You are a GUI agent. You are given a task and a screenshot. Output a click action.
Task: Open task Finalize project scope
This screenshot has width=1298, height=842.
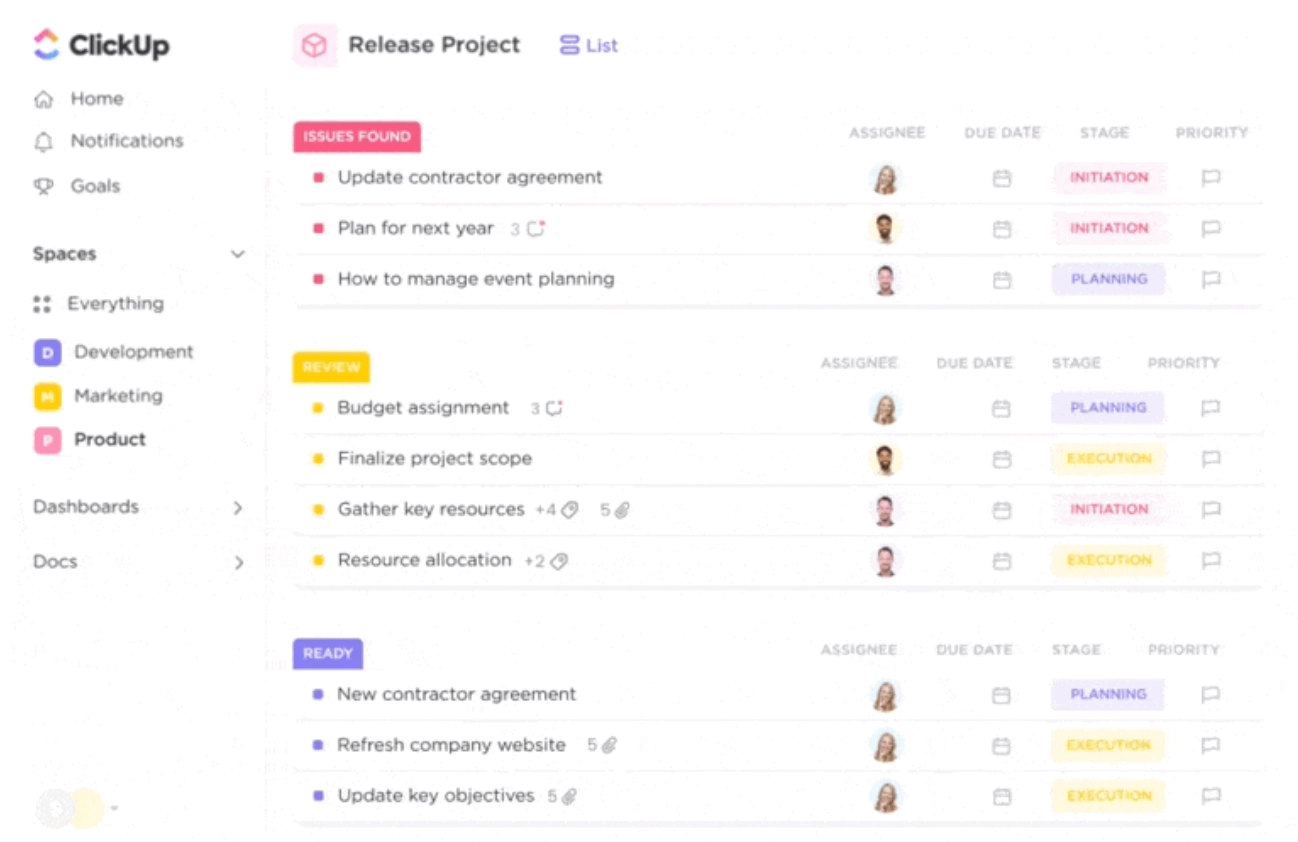pyautogui.click(x=435, y=459)
